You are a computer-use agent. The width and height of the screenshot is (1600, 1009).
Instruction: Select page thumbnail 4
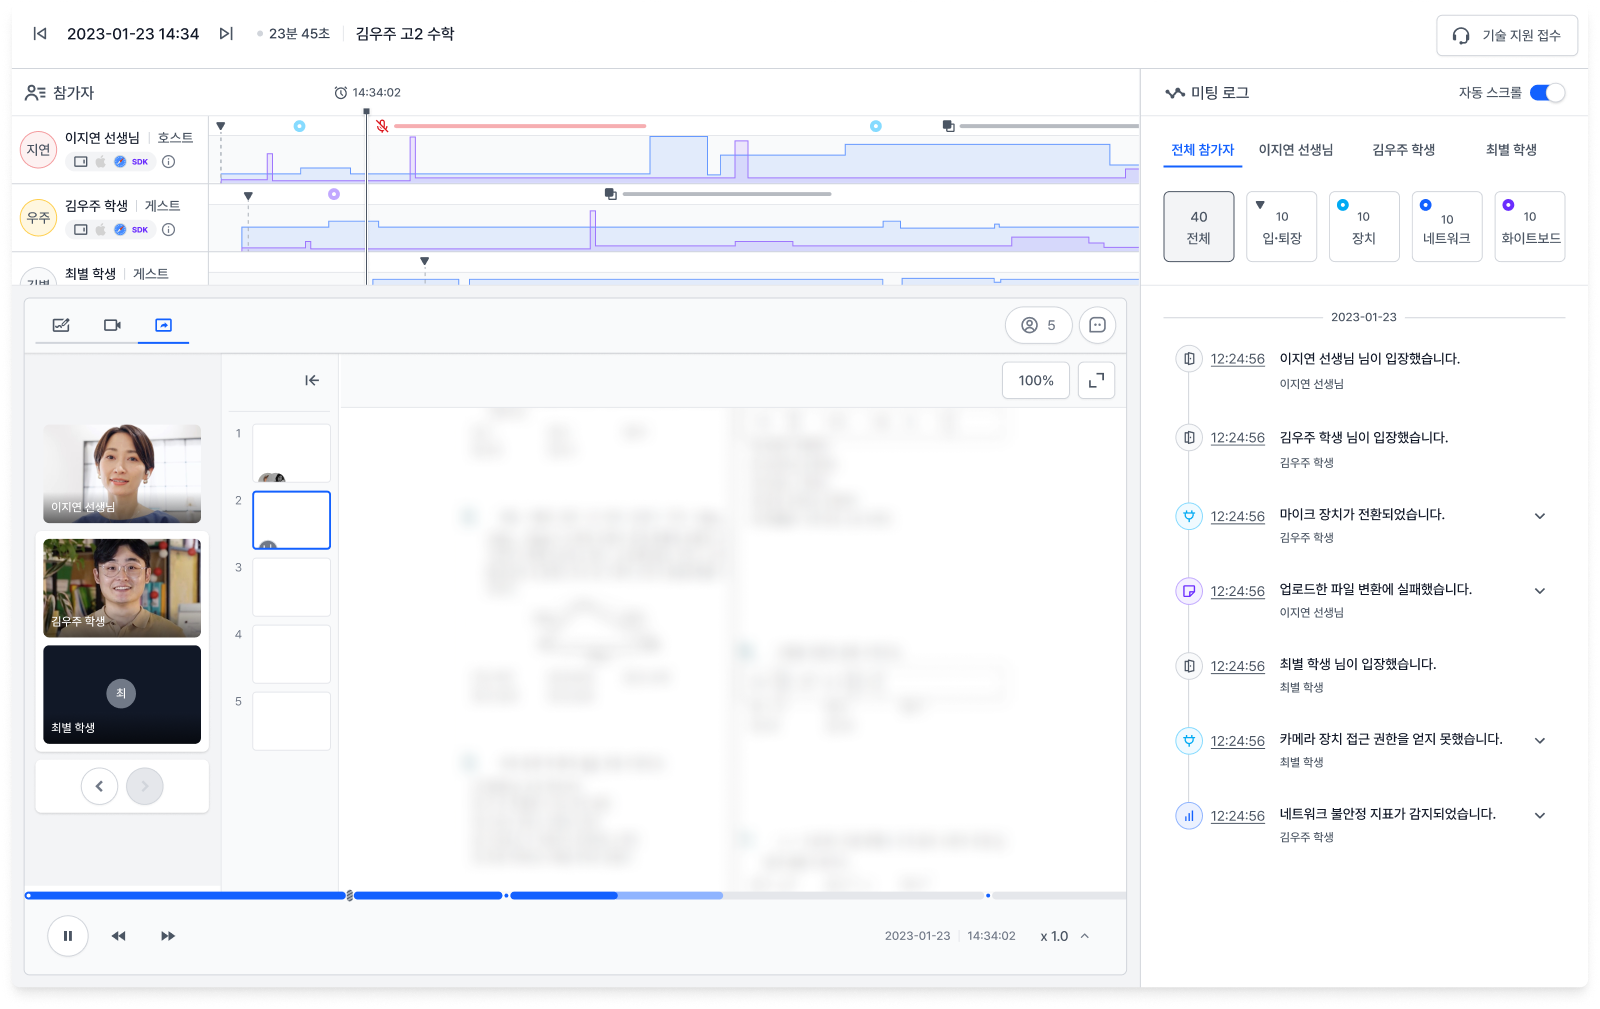(291, 654)
